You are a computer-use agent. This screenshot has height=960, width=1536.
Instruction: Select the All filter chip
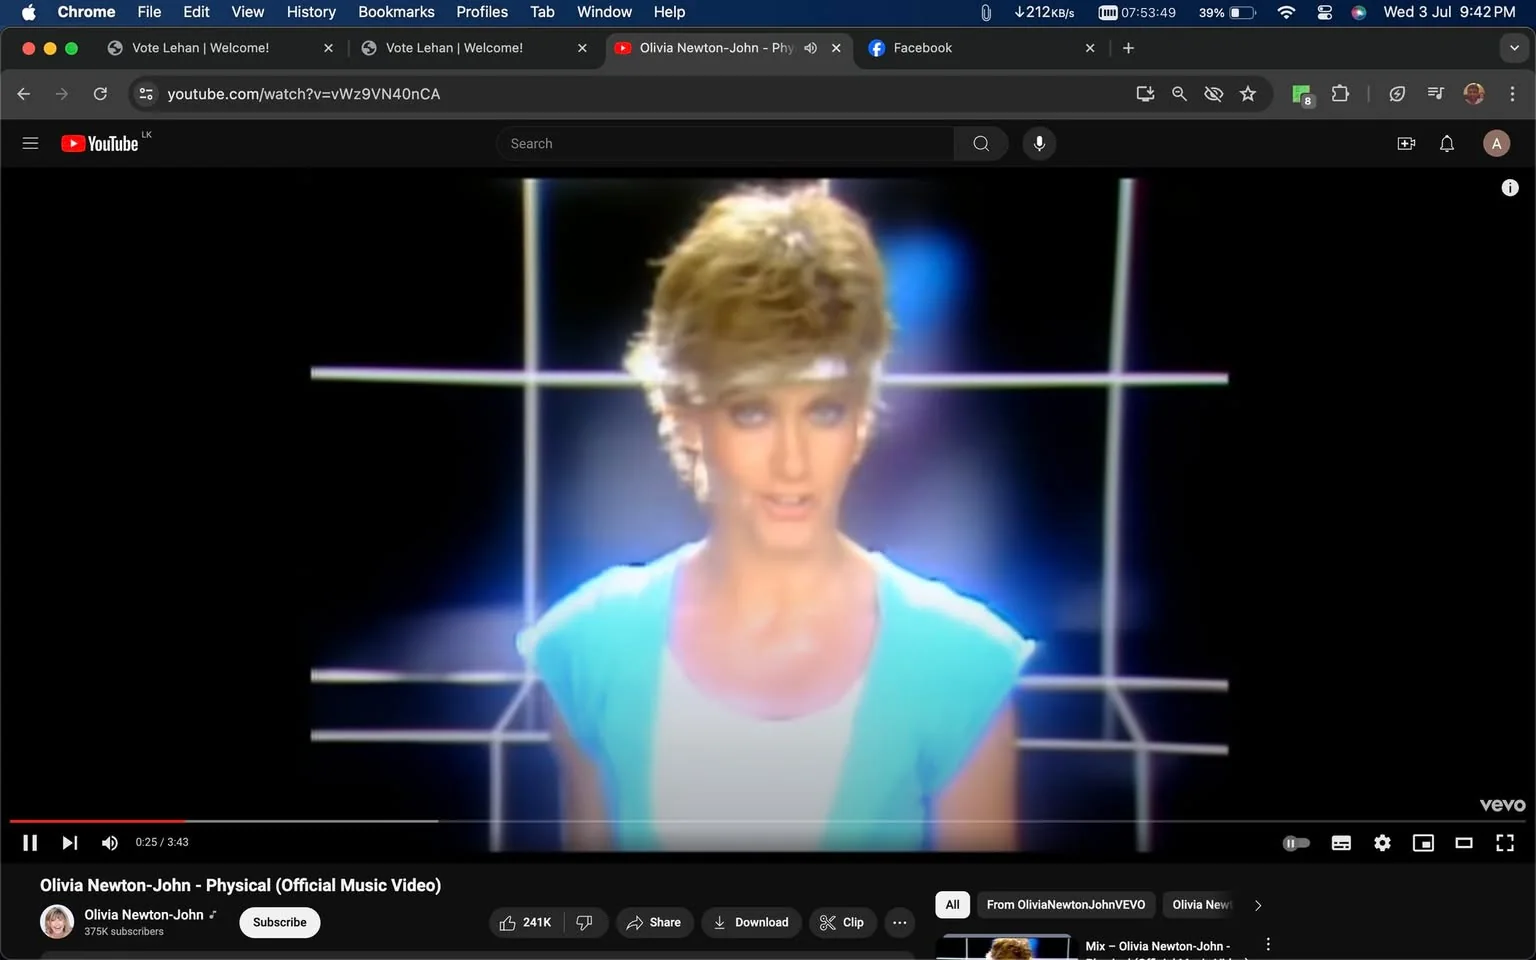pyautogui.click(x=952, y=904)
